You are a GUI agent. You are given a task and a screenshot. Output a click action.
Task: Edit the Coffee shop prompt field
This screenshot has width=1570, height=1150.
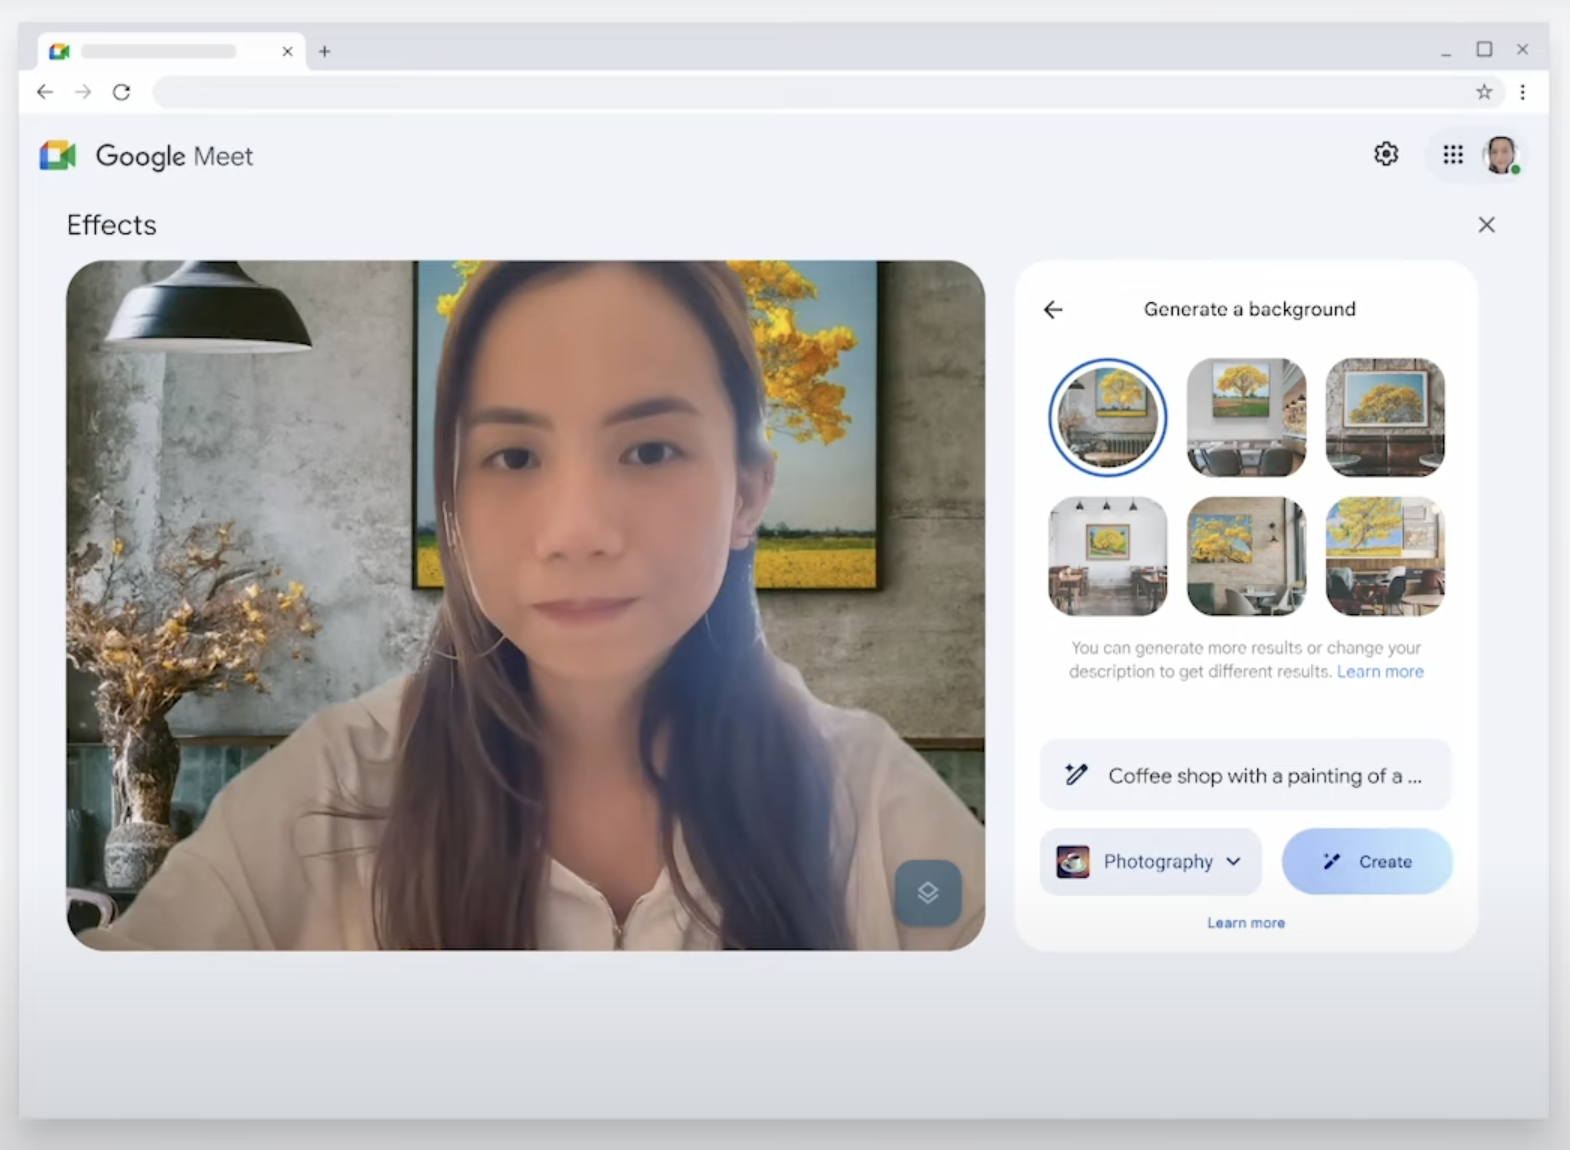point(1245,775)
